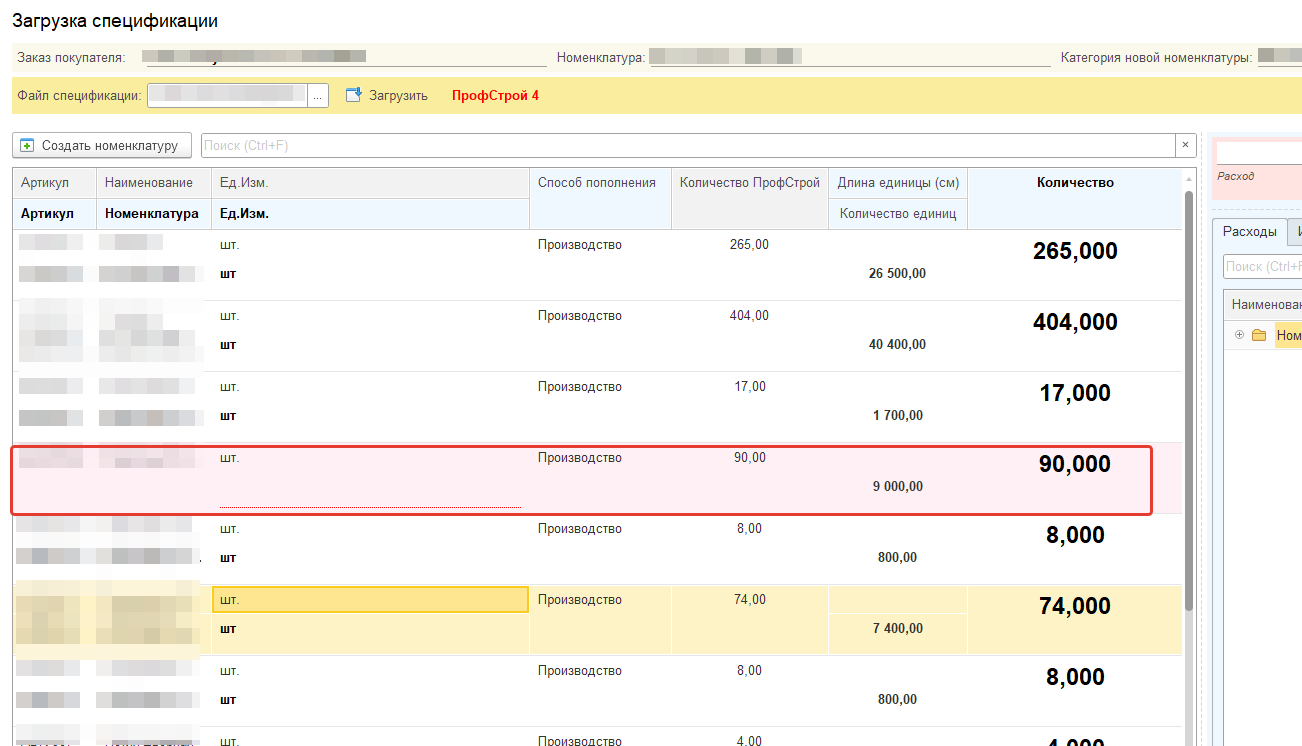
Task: Click the Загрузить button label
Action: 398,96
